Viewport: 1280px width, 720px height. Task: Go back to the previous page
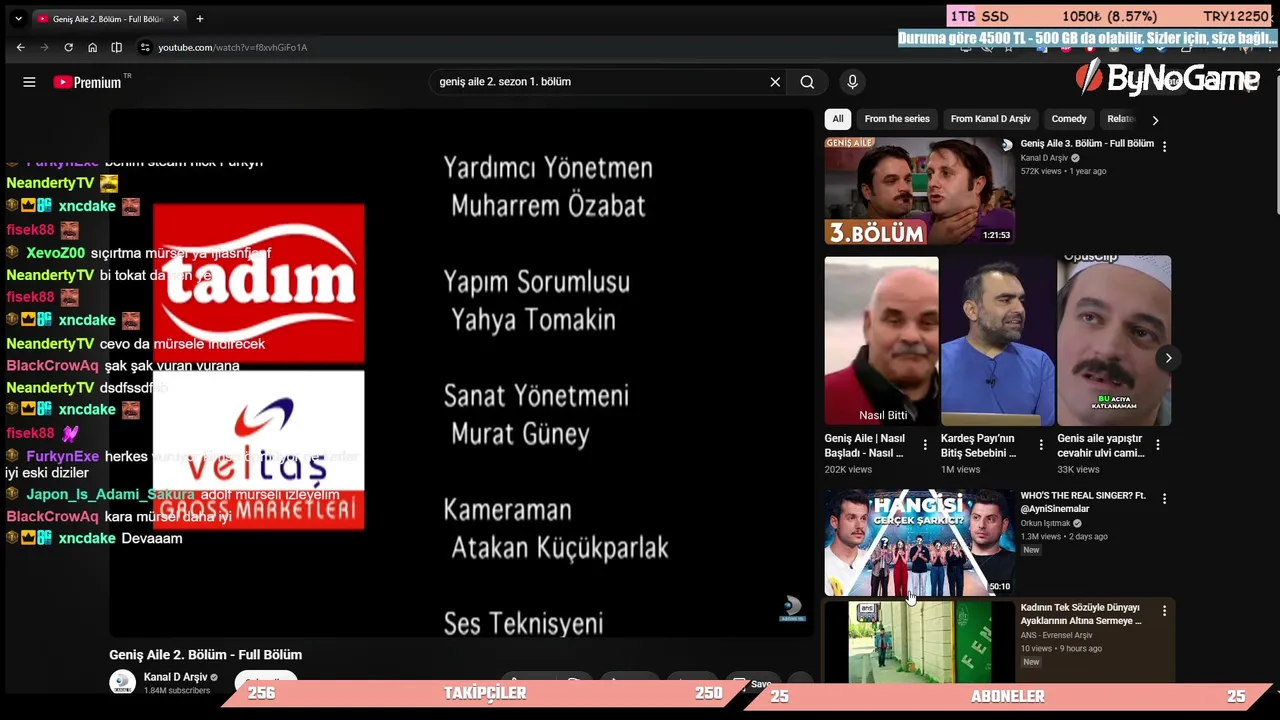[20, 47]
